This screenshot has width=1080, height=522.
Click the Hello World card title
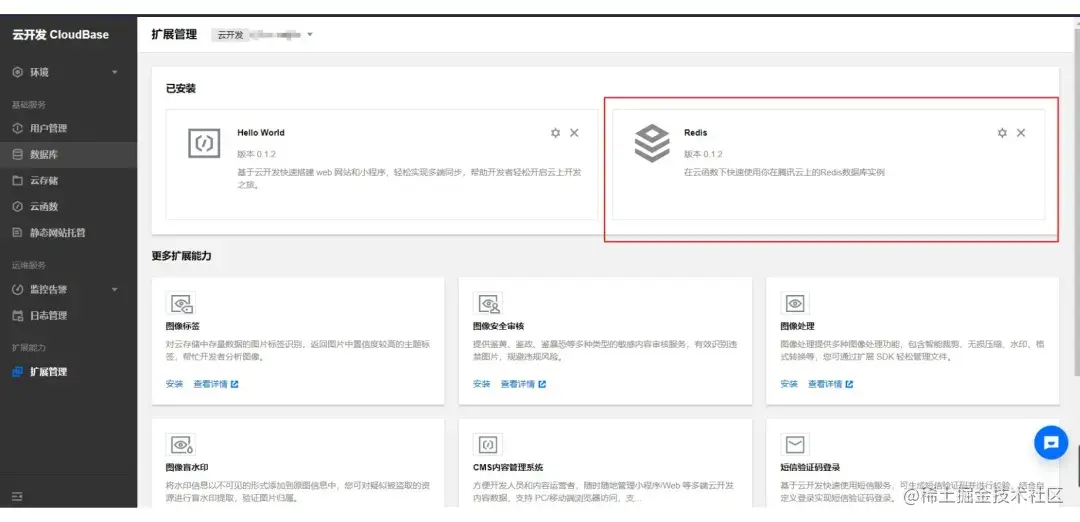[x=260, y=133]
